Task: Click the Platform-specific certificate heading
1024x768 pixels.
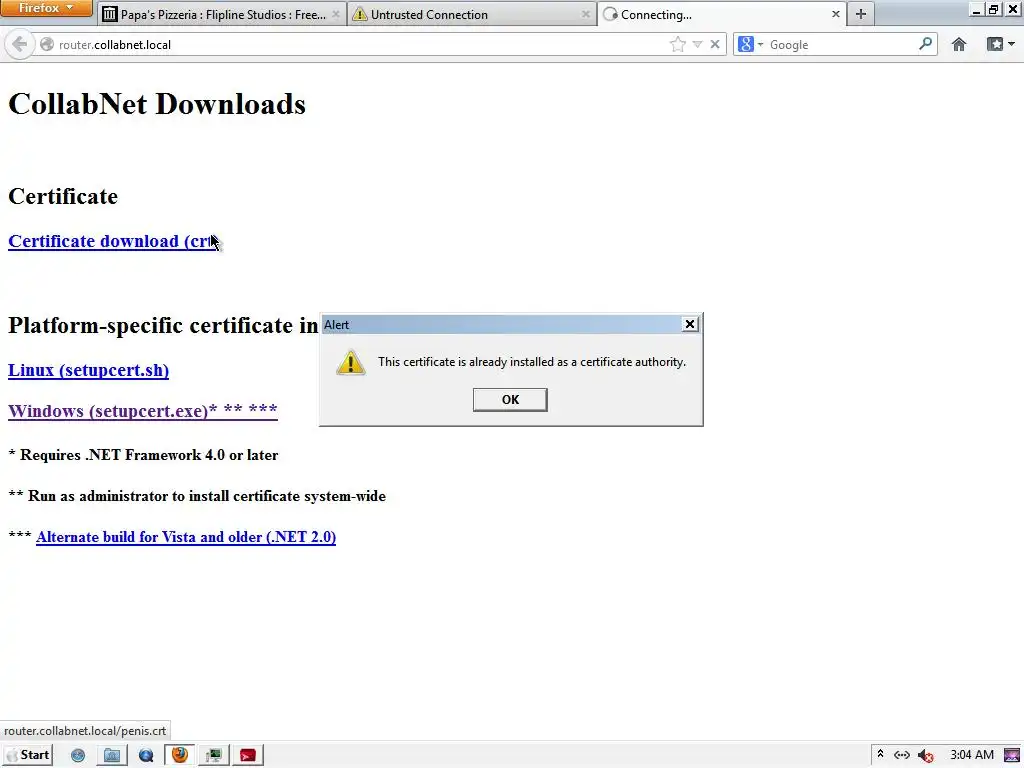Action: (x=163, y=325)
